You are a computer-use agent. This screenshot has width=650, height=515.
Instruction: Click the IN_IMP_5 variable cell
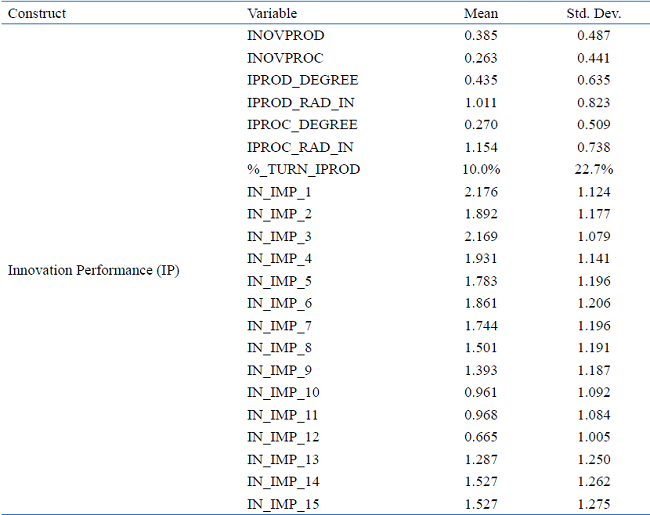pyautogui.click(x=279, y=281)
